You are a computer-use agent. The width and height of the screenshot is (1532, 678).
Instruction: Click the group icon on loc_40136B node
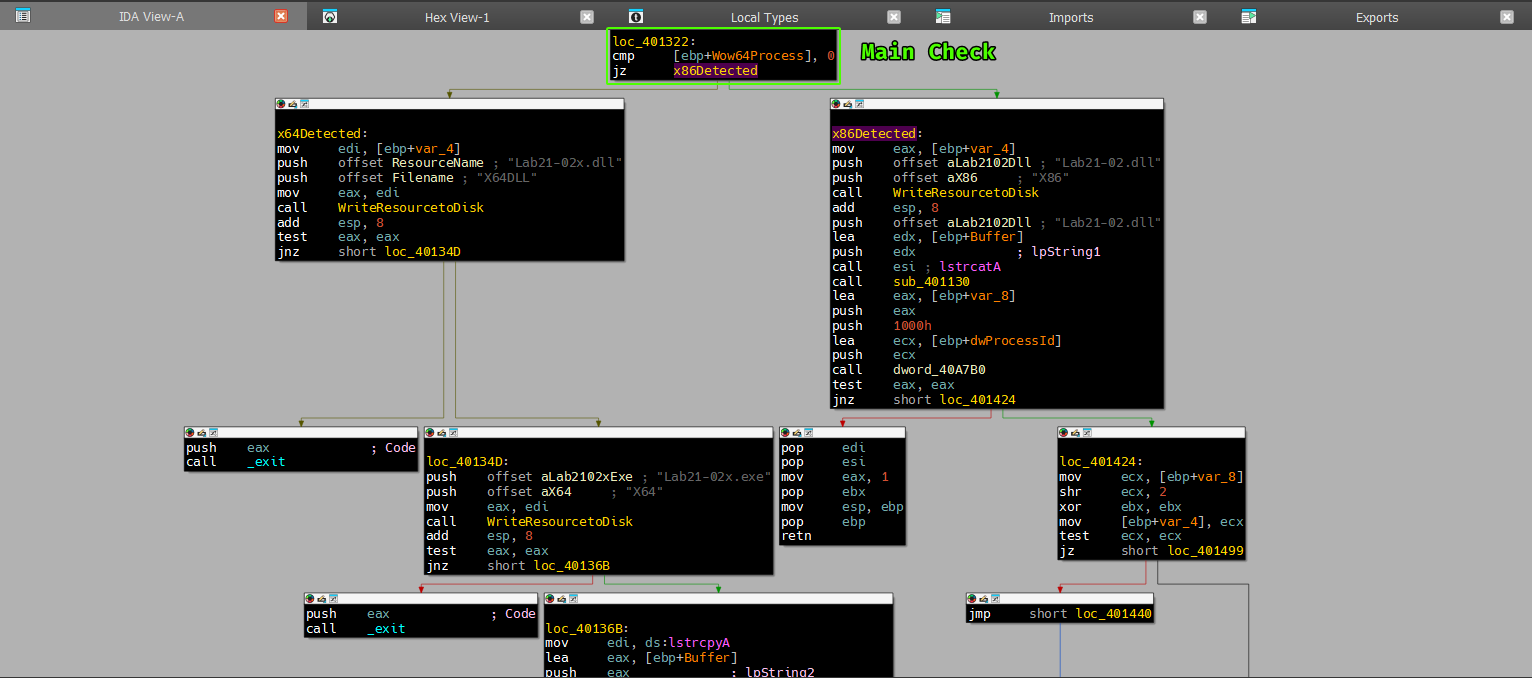(575, 598)
